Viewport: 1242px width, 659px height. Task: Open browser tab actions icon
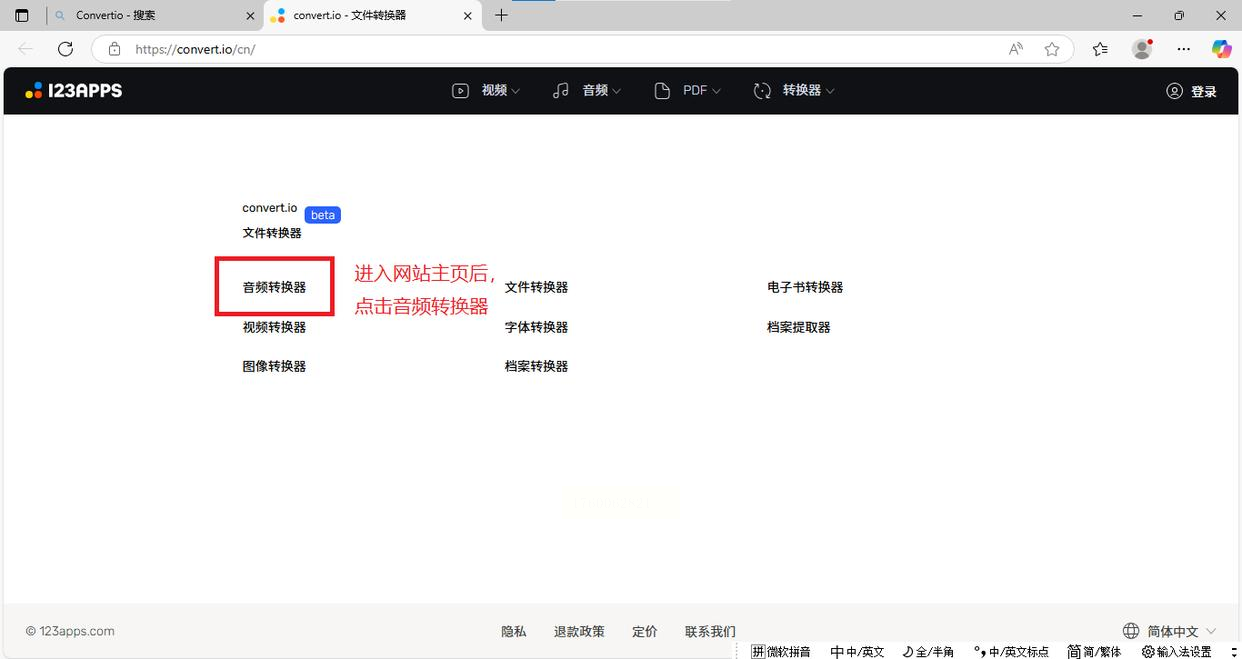pyautogui.click(x=22, y=16)
